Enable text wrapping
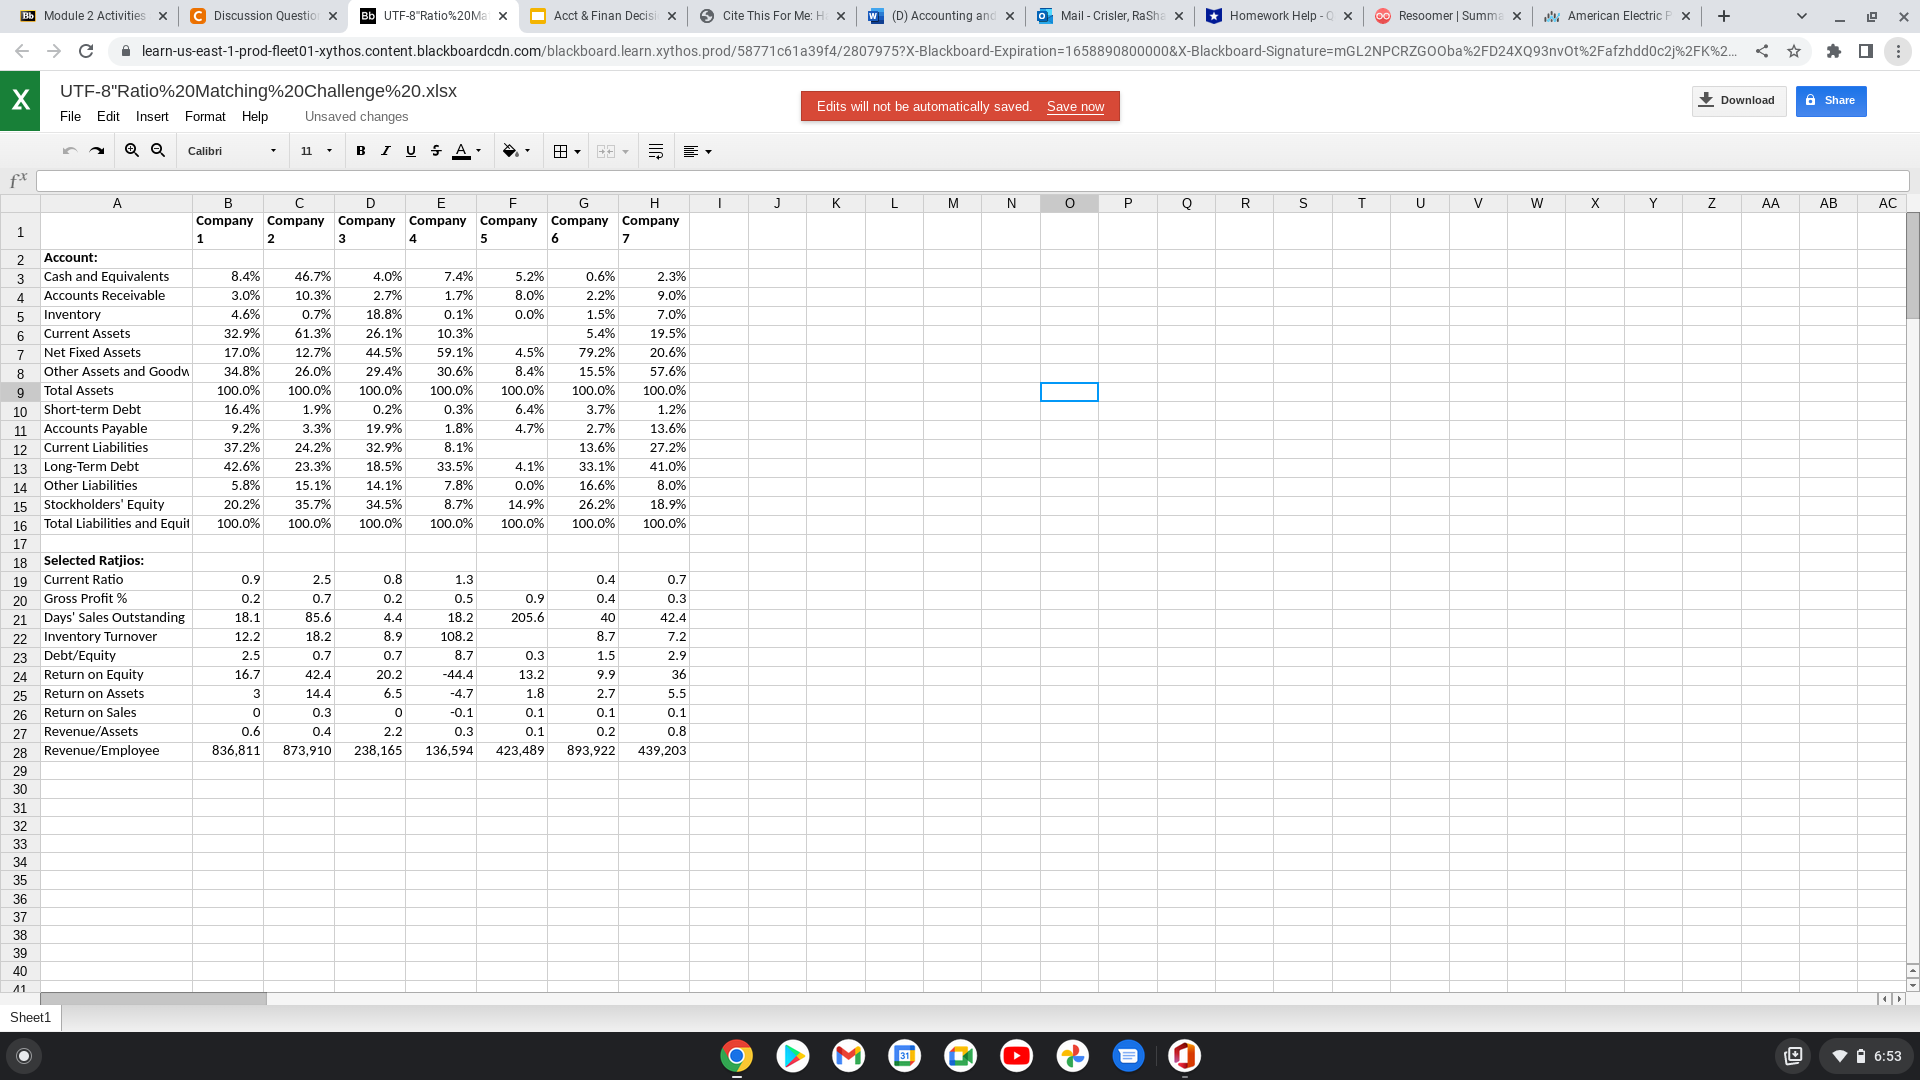The width and height of the screenshot is (1920, 1080). tap(655, 150)
